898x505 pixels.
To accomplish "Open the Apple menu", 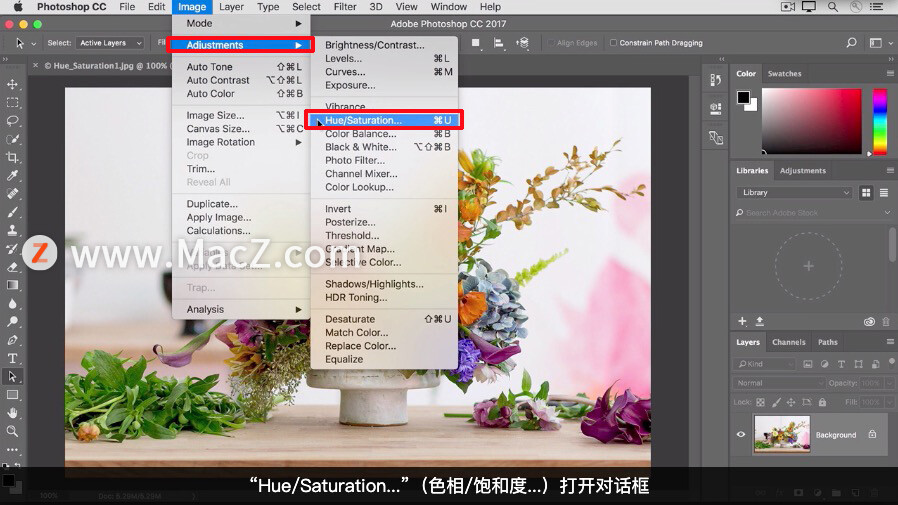I will 18,7.
